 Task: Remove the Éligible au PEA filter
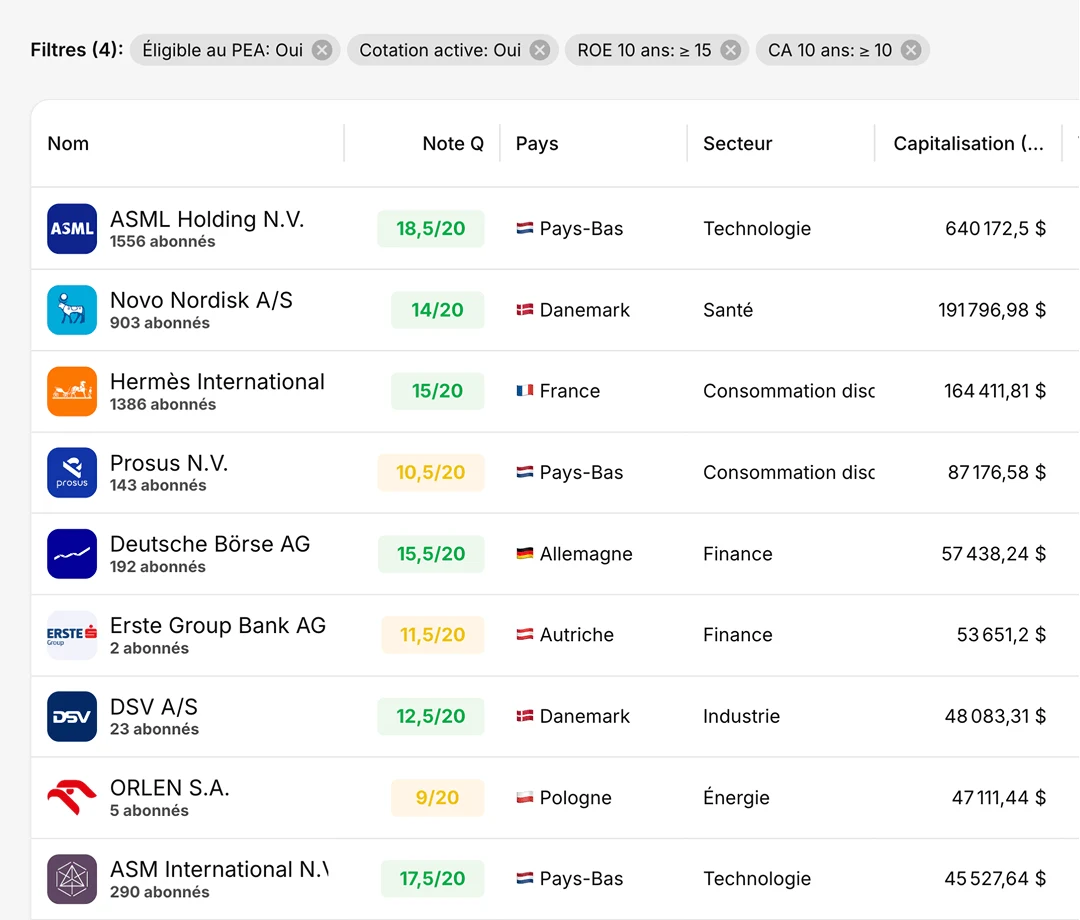[x=322, y=50]
